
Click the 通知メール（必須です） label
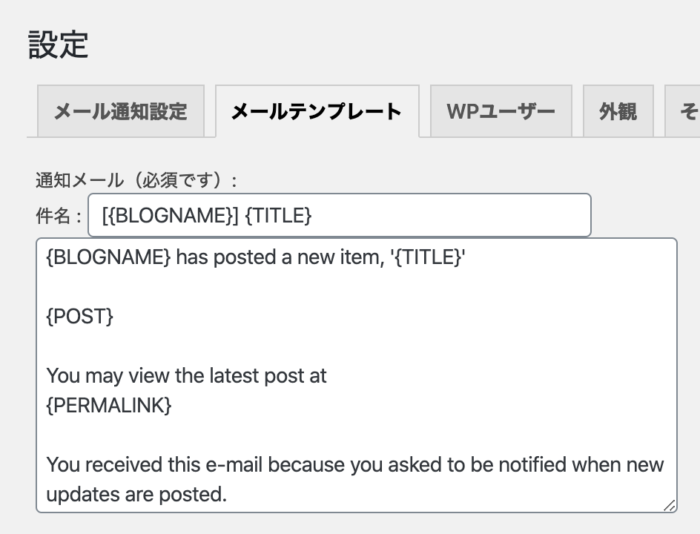[136, 181]
